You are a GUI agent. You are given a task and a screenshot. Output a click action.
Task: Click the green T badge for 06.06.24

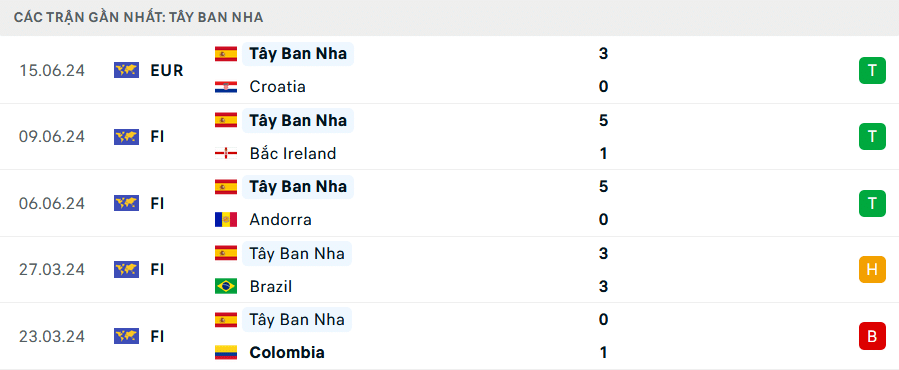(x=872, y=204)
